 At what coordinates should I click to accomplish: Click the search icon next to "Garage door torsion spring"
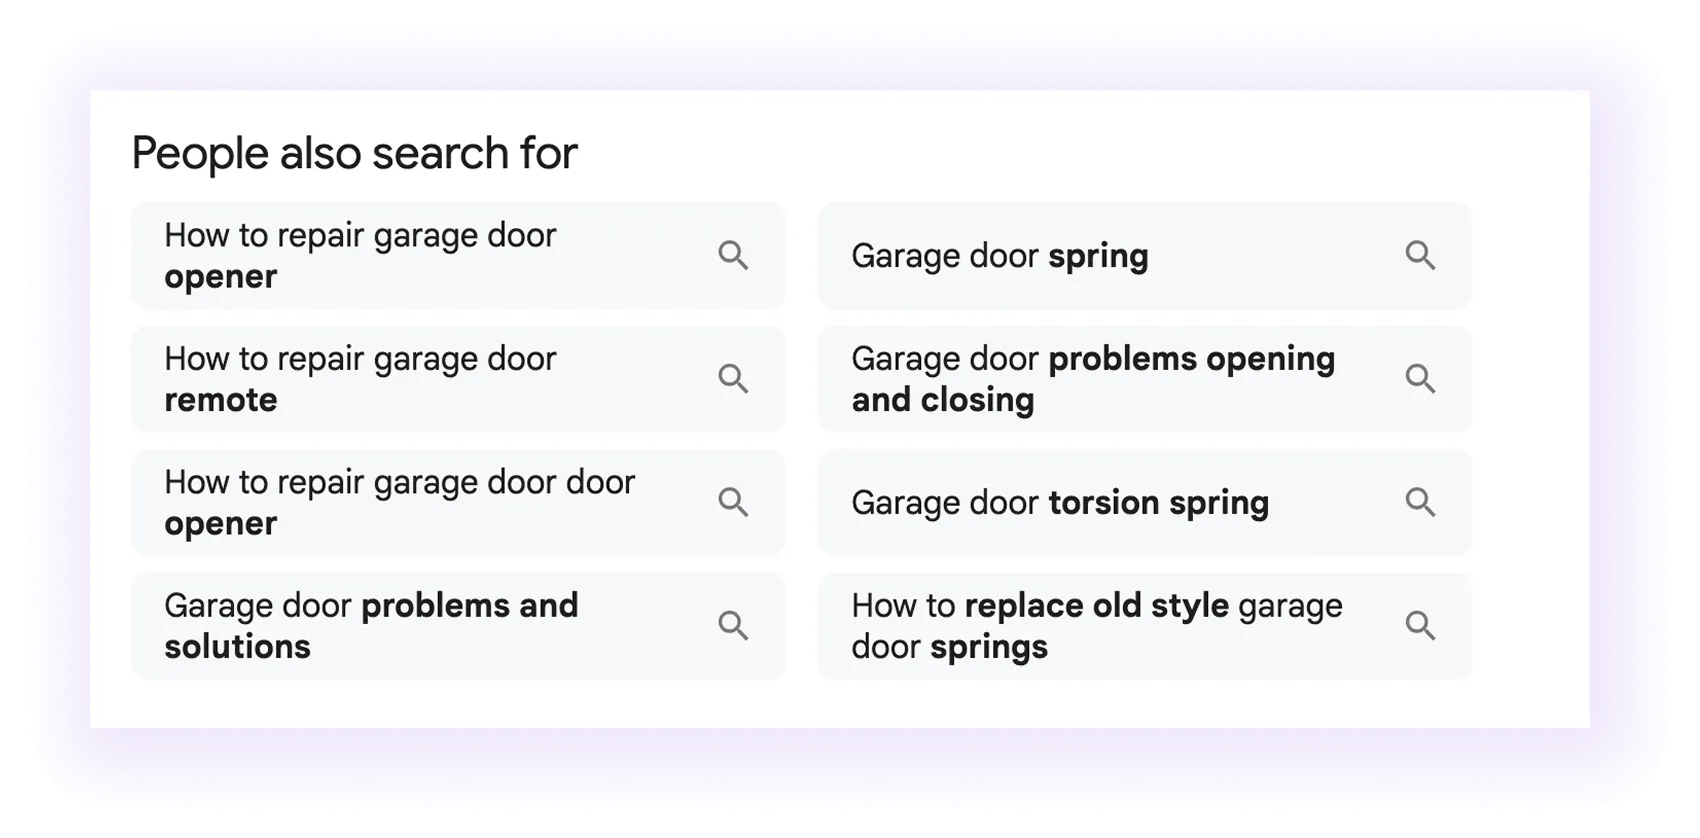(x=1420, y=503)
